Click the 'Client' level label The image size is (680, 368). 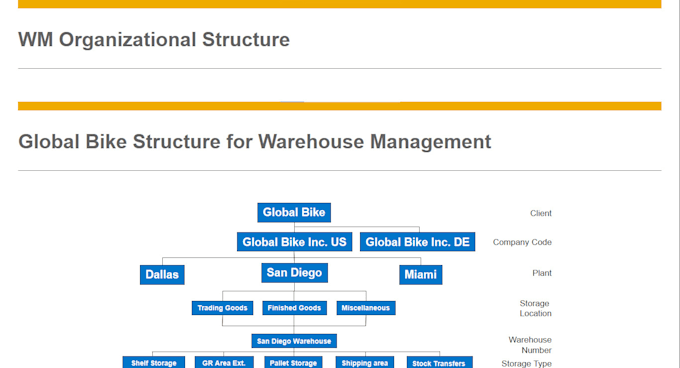541,213
